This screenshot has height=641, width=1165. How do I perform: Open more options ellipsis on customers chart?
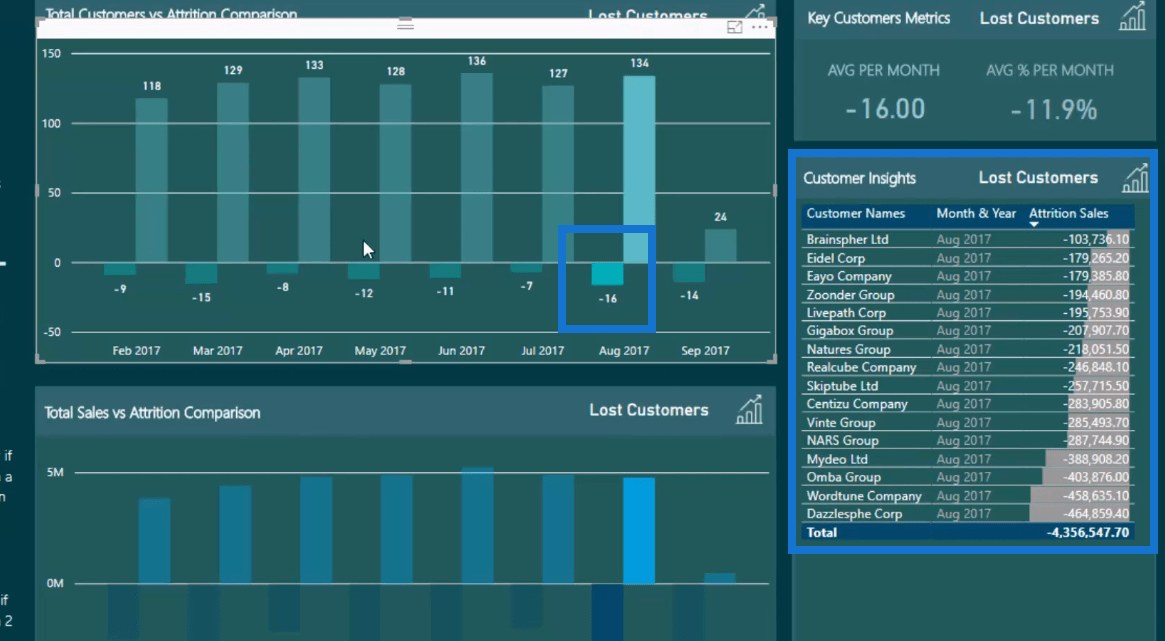point(760,27)
